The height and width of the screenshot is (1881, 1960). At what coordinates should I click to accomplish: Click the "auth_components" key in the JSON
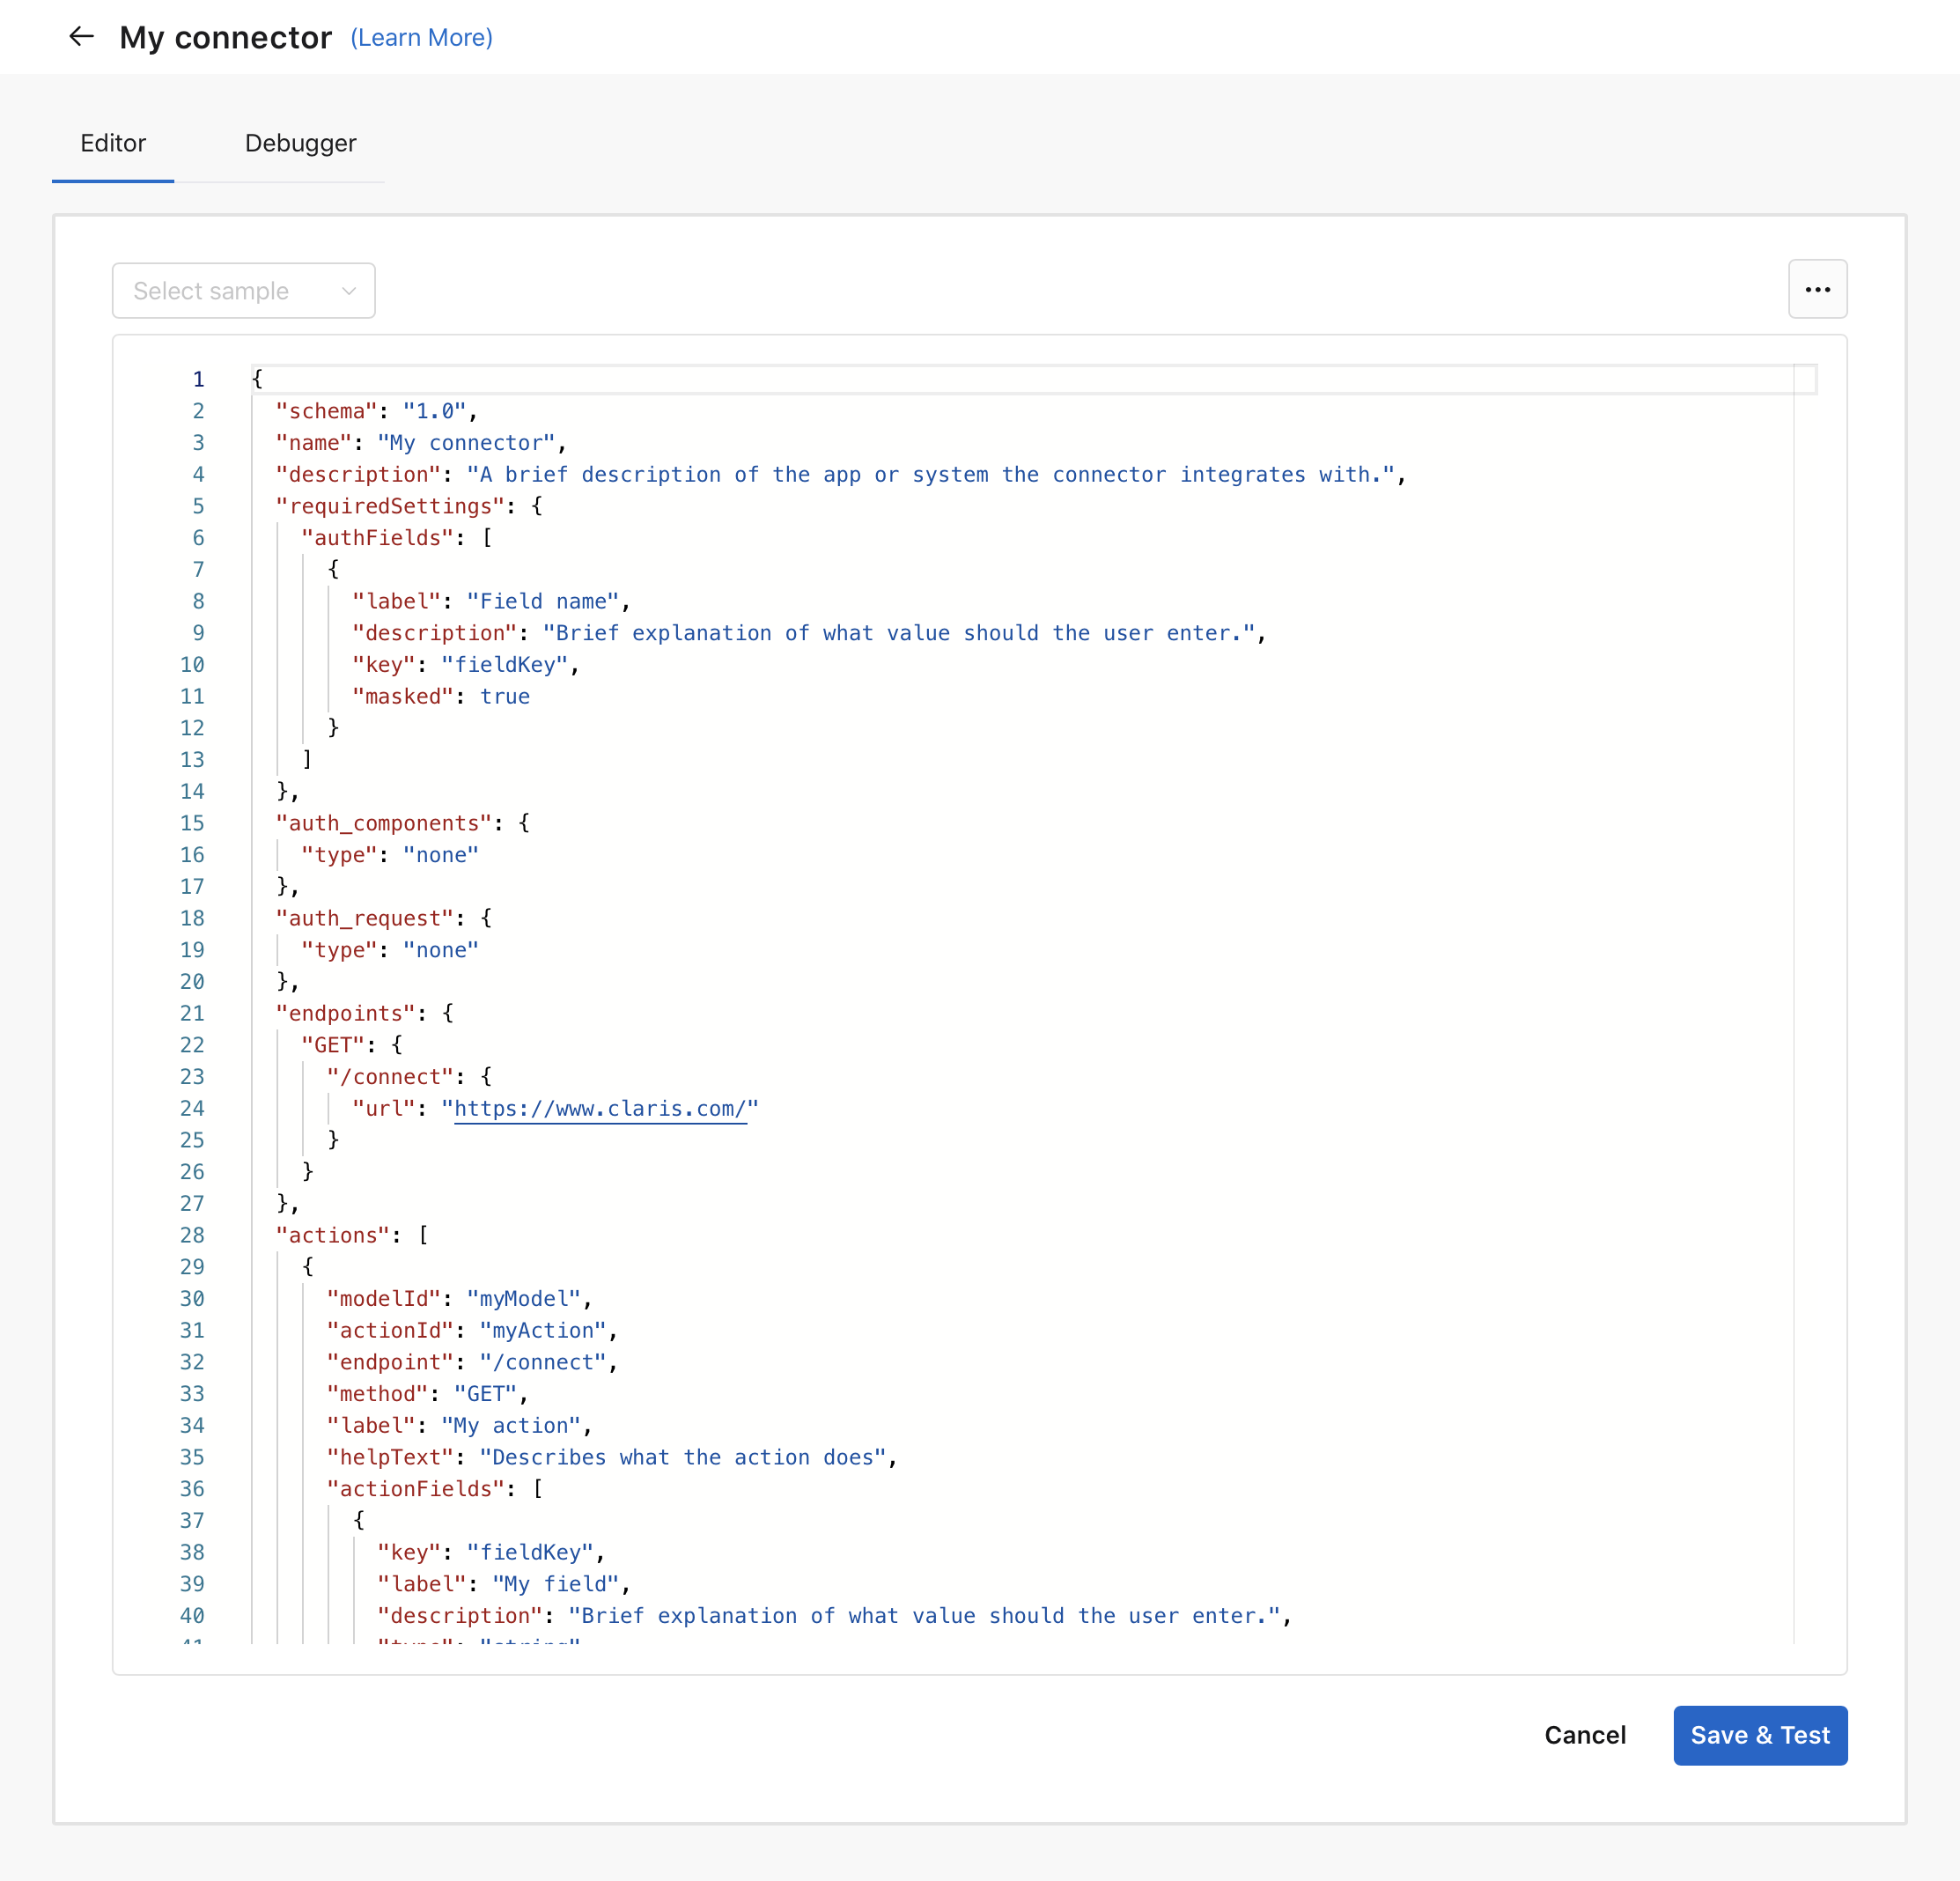click(384, 822)
